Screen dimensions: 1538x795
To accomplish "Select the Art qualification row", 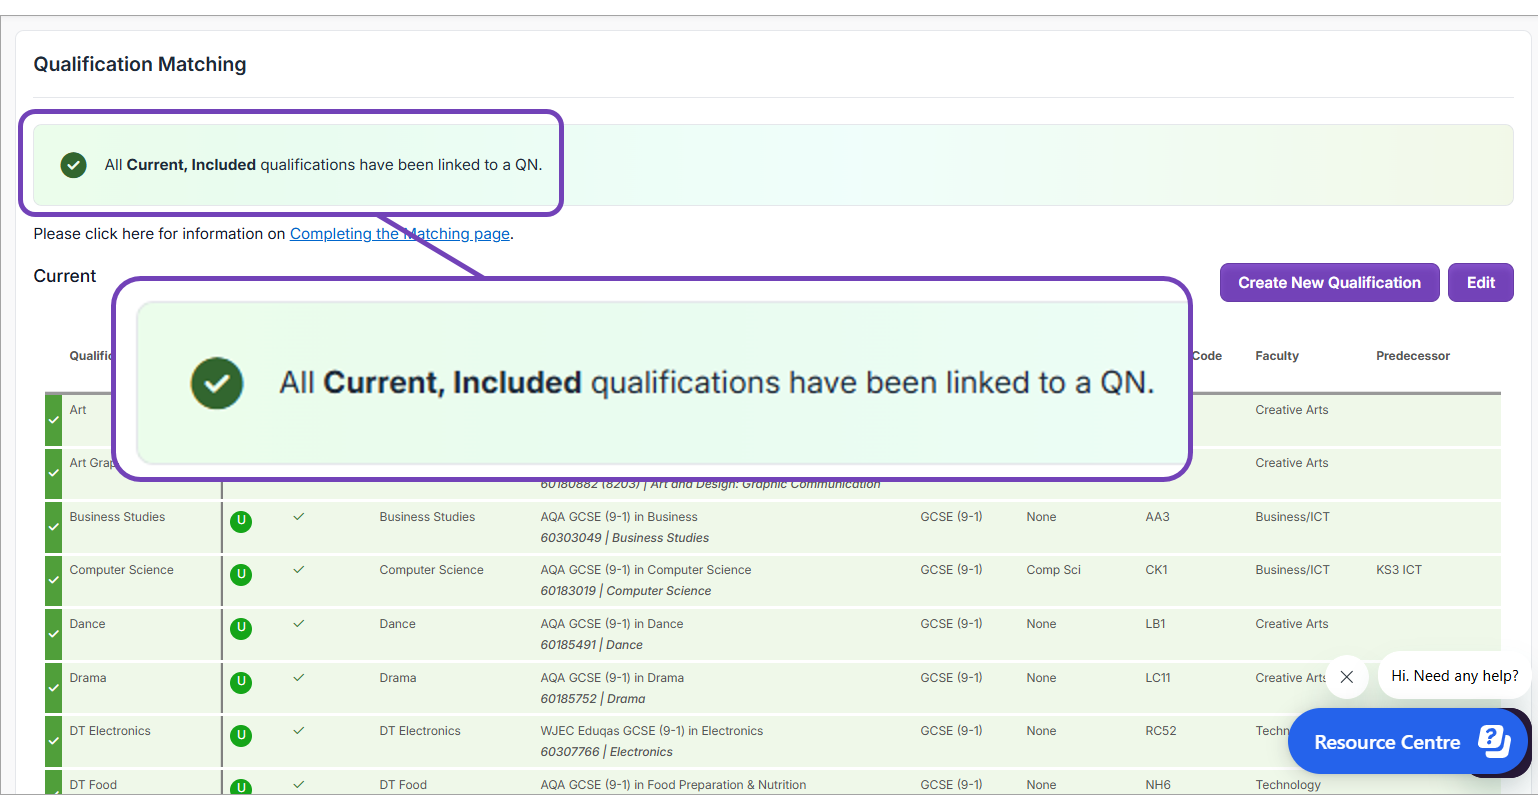I will pos(78,409).
